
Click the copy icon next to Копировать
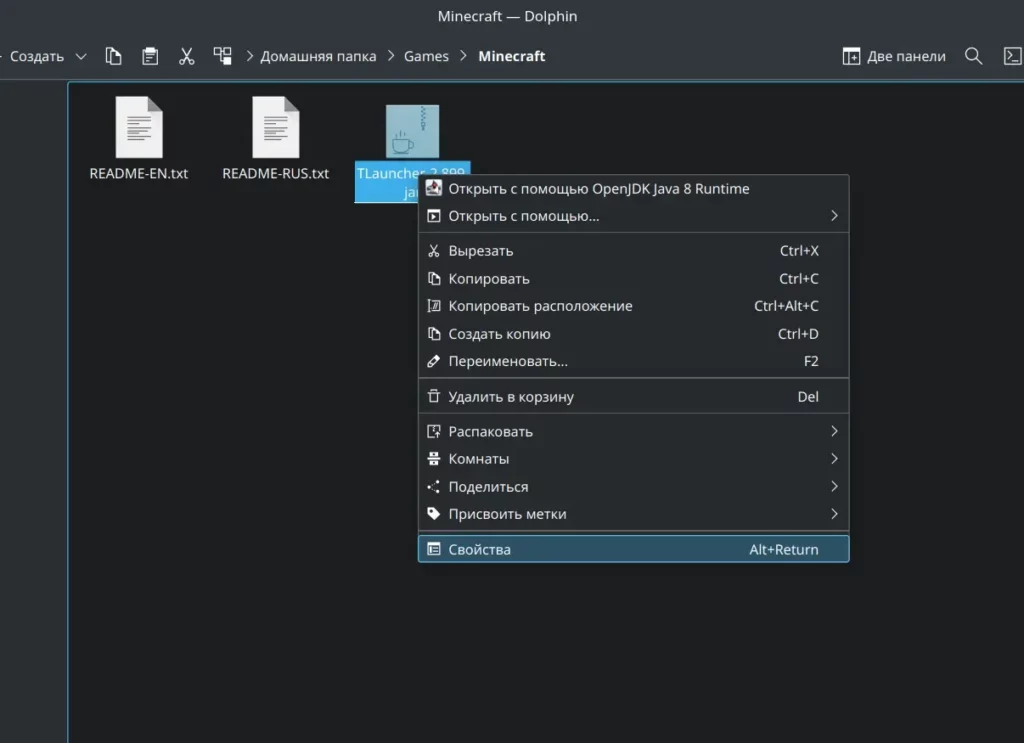[434, 279]
